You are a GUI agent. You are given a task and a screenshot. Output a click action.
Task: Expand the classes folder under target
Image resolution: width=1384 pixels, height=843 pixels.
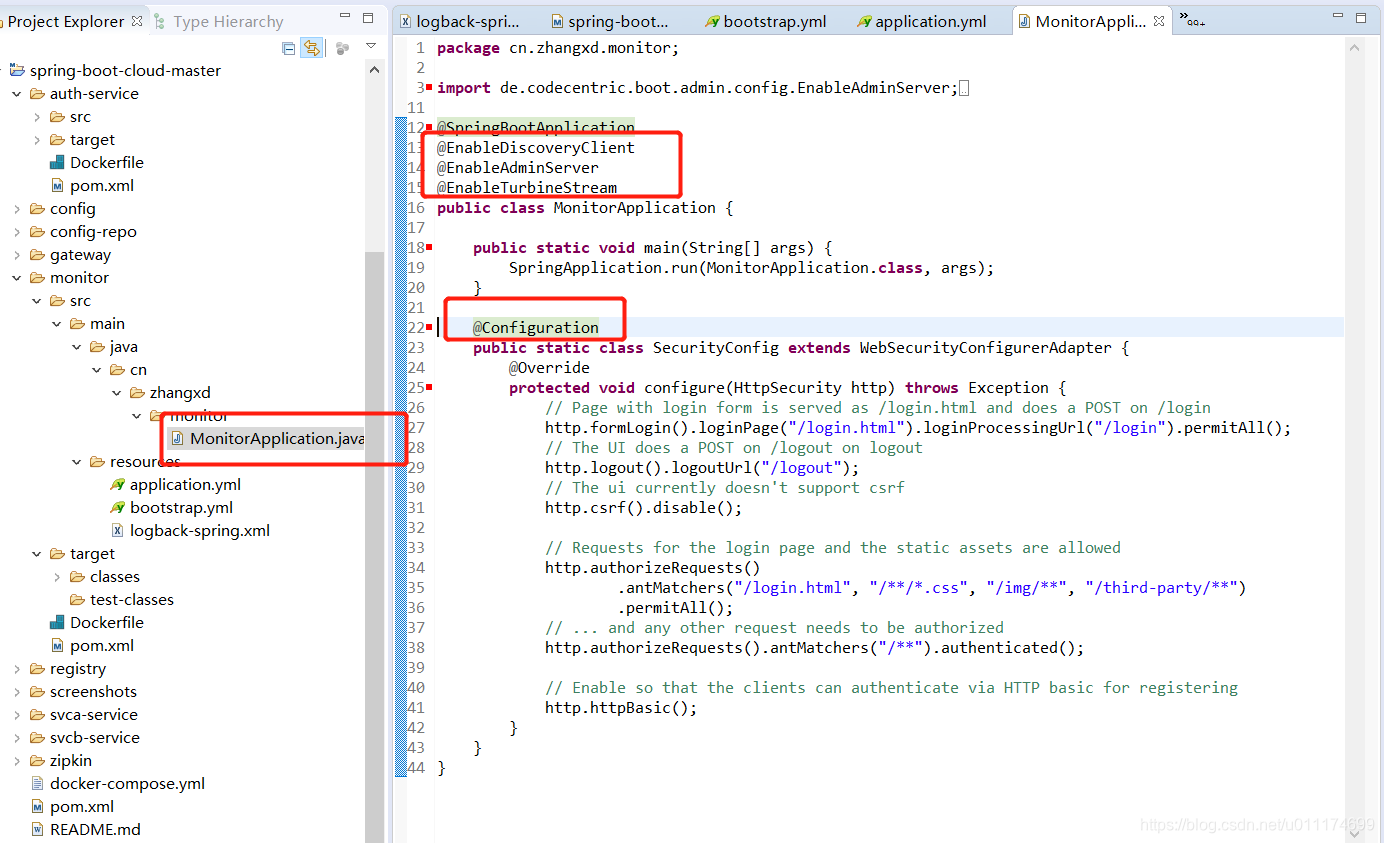click(57, 576)
